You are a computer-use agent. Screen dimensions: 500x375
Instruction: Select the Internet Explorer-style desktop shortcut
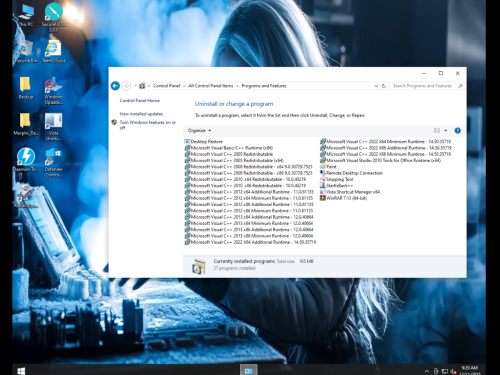(53, 52)
